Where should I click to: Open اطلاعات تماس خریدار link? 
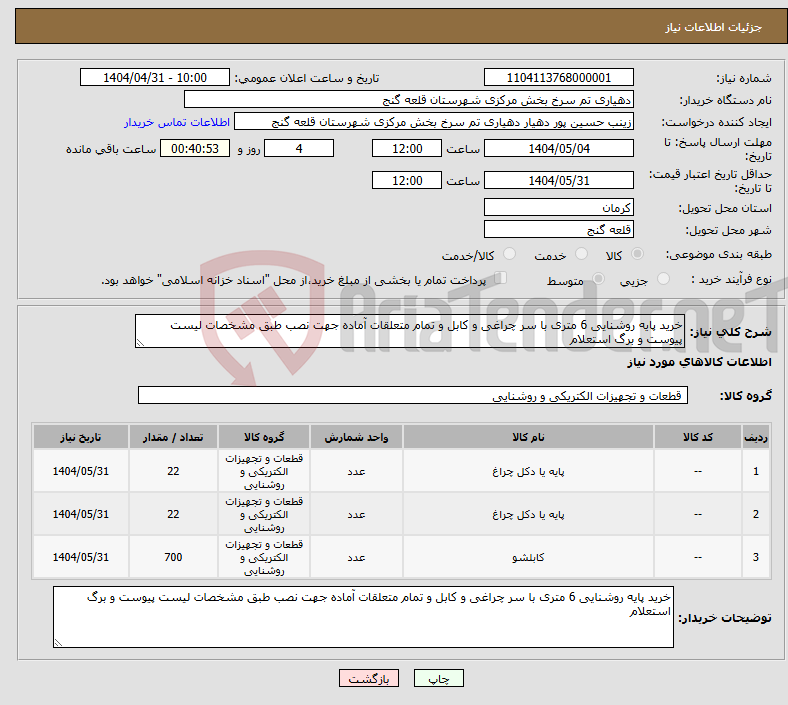[x=177, y=122]
